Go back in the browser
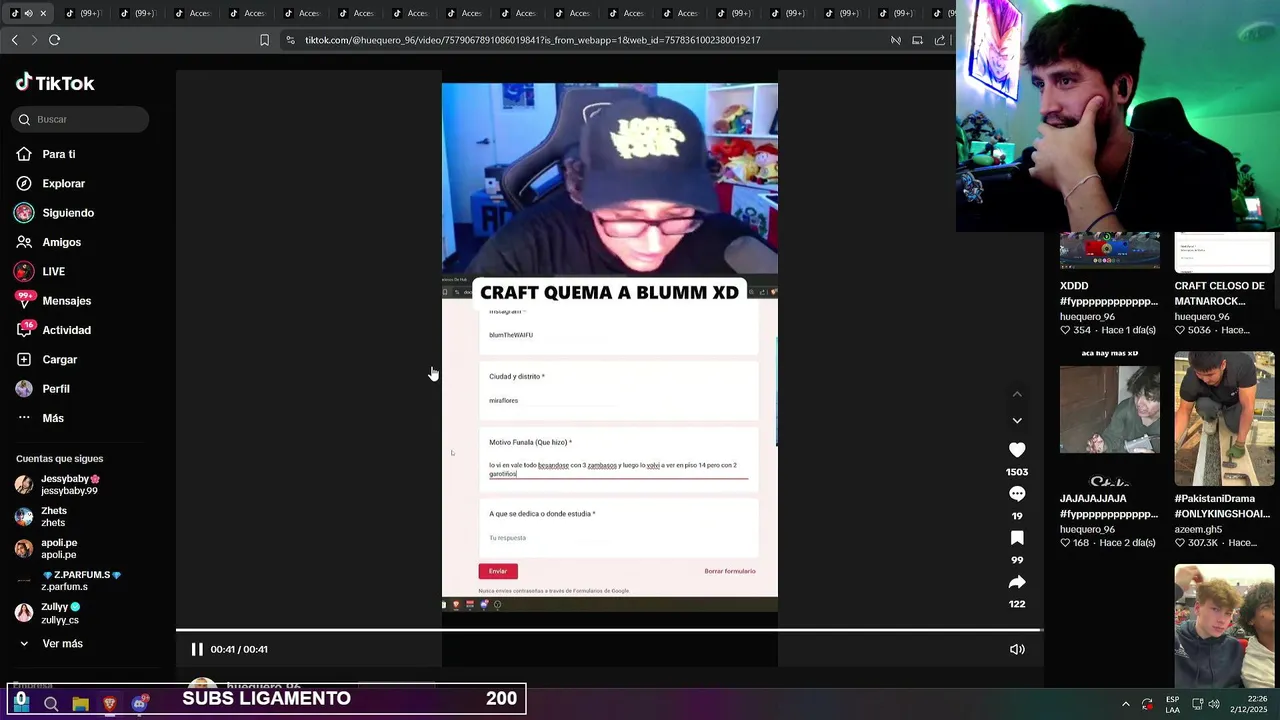 tap(14, 40)
